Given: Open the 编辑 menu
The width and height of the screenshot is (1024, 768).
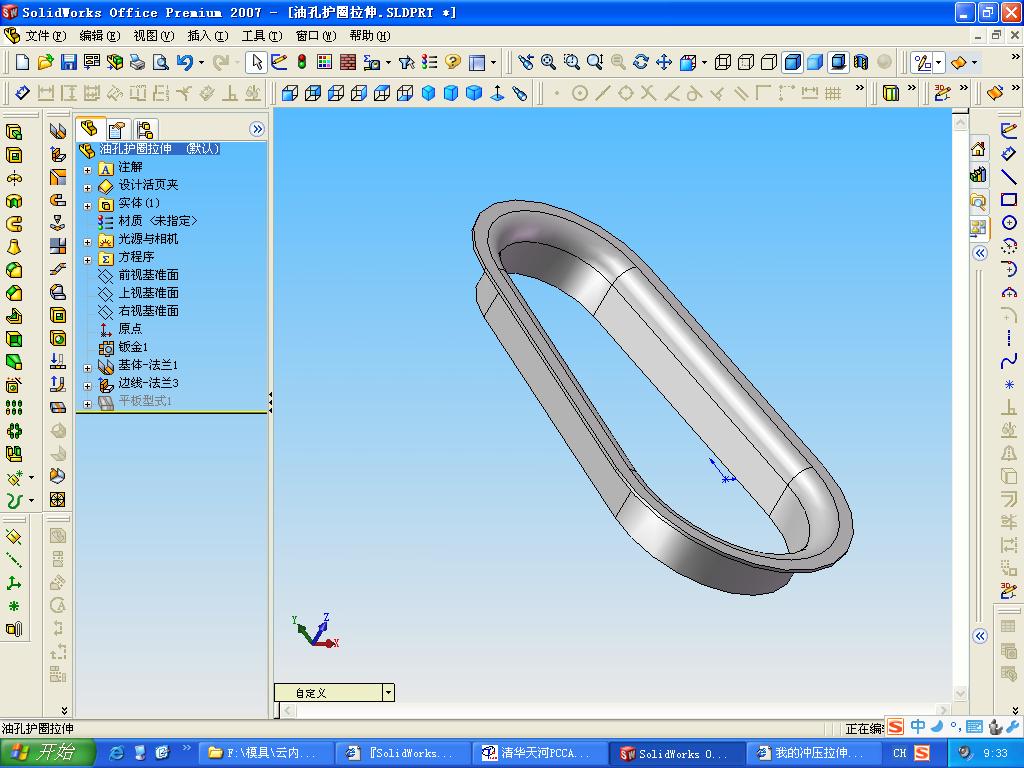Looking at the screenshot, I should [99, 36].
